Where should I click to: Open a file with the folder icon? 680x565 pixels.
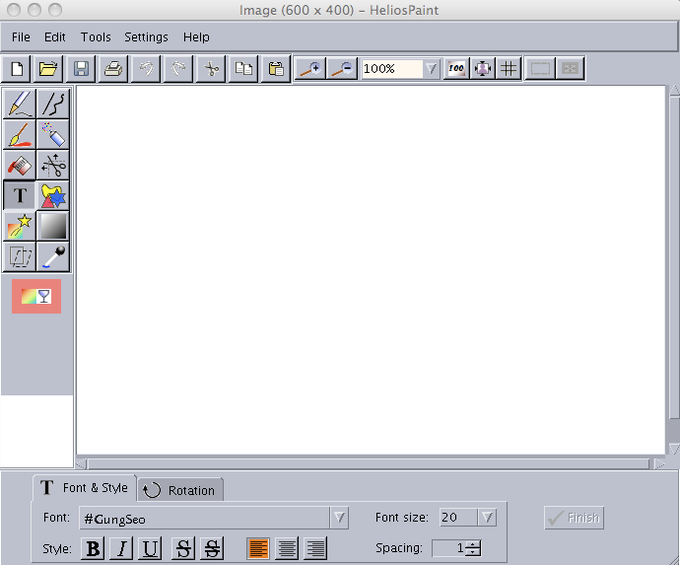tap(48, 69)
